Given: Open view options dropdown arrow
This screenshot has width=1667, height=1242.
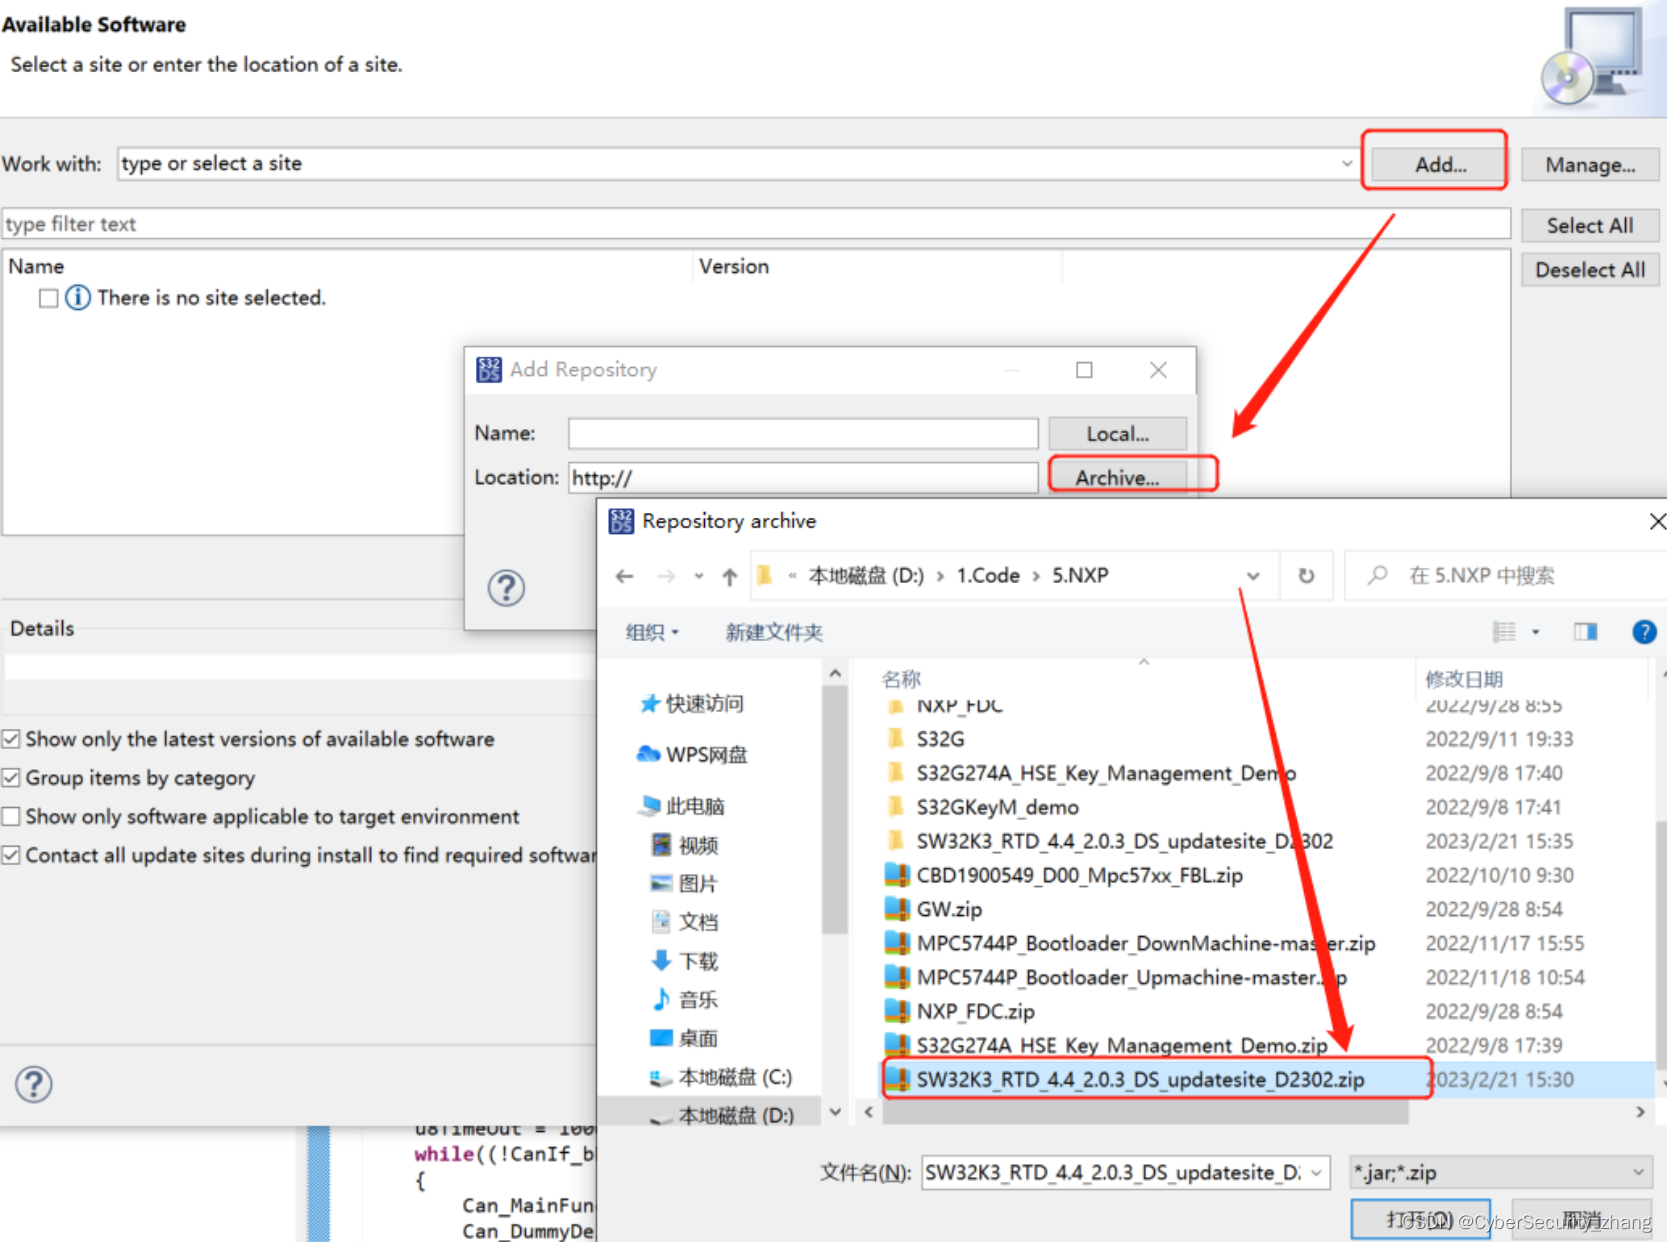Looking at the screenshot, I should (1536, 632).
